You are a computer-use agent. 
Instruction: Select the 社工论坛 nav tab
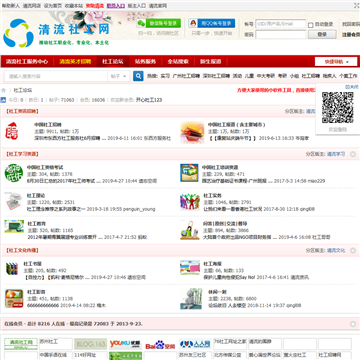point(113,62)
